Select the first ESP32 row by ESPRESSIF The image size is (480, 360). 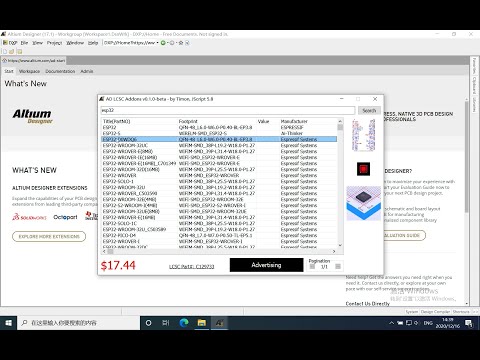tap(219, 127)
